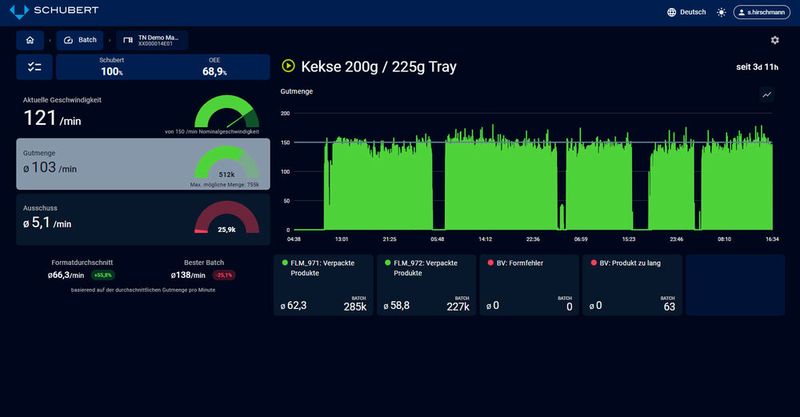Select the Batch breadcrumb item
Screen dimensions: 800x417
click(80, 40)
